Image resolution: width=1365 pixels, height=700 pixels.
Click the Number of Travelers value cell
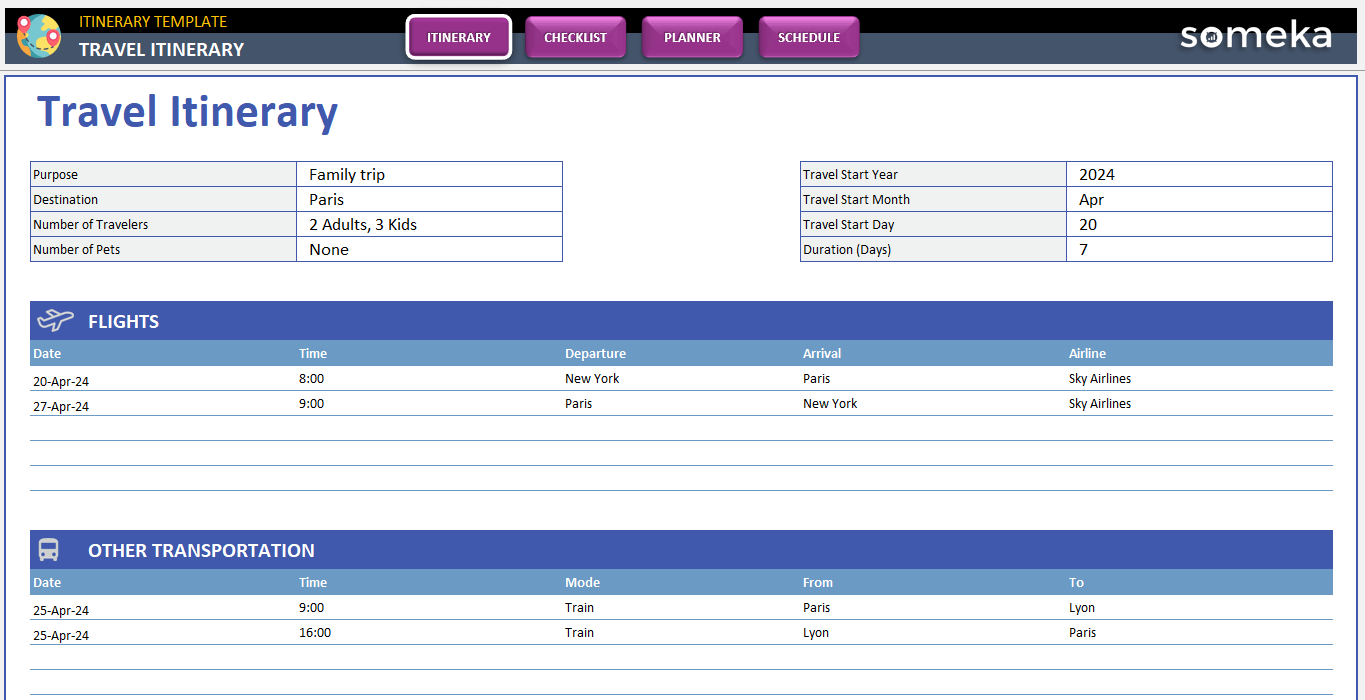429,224
